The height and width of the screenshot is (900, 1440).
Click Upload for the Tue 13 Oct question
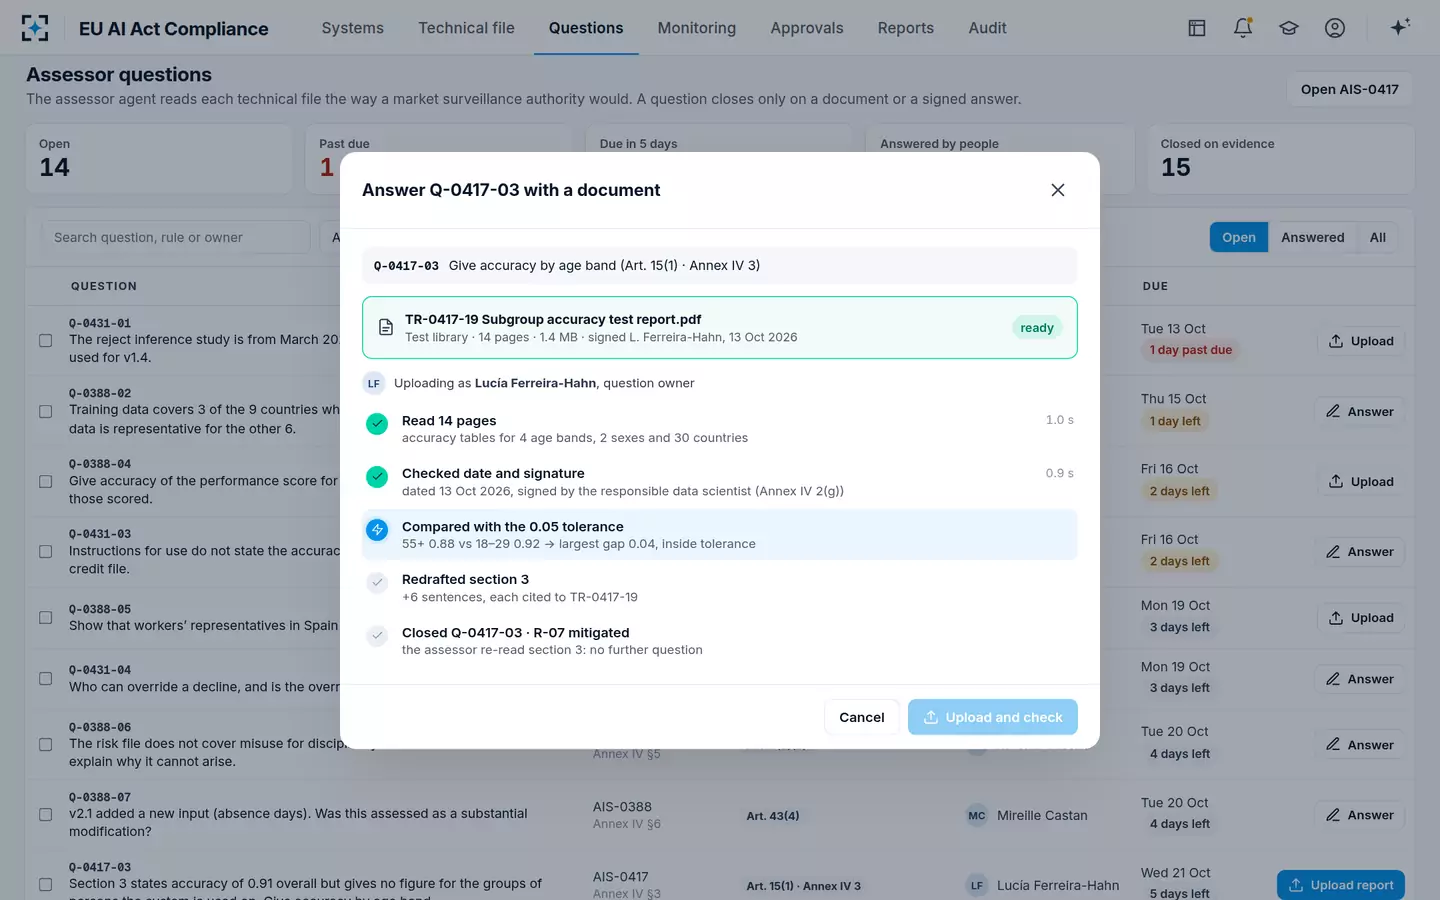(1361, 341)
